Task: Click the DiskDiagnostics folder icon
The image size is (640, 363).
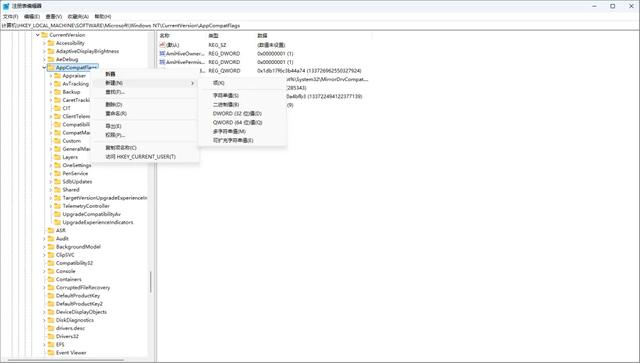Action: click(51, 320)
